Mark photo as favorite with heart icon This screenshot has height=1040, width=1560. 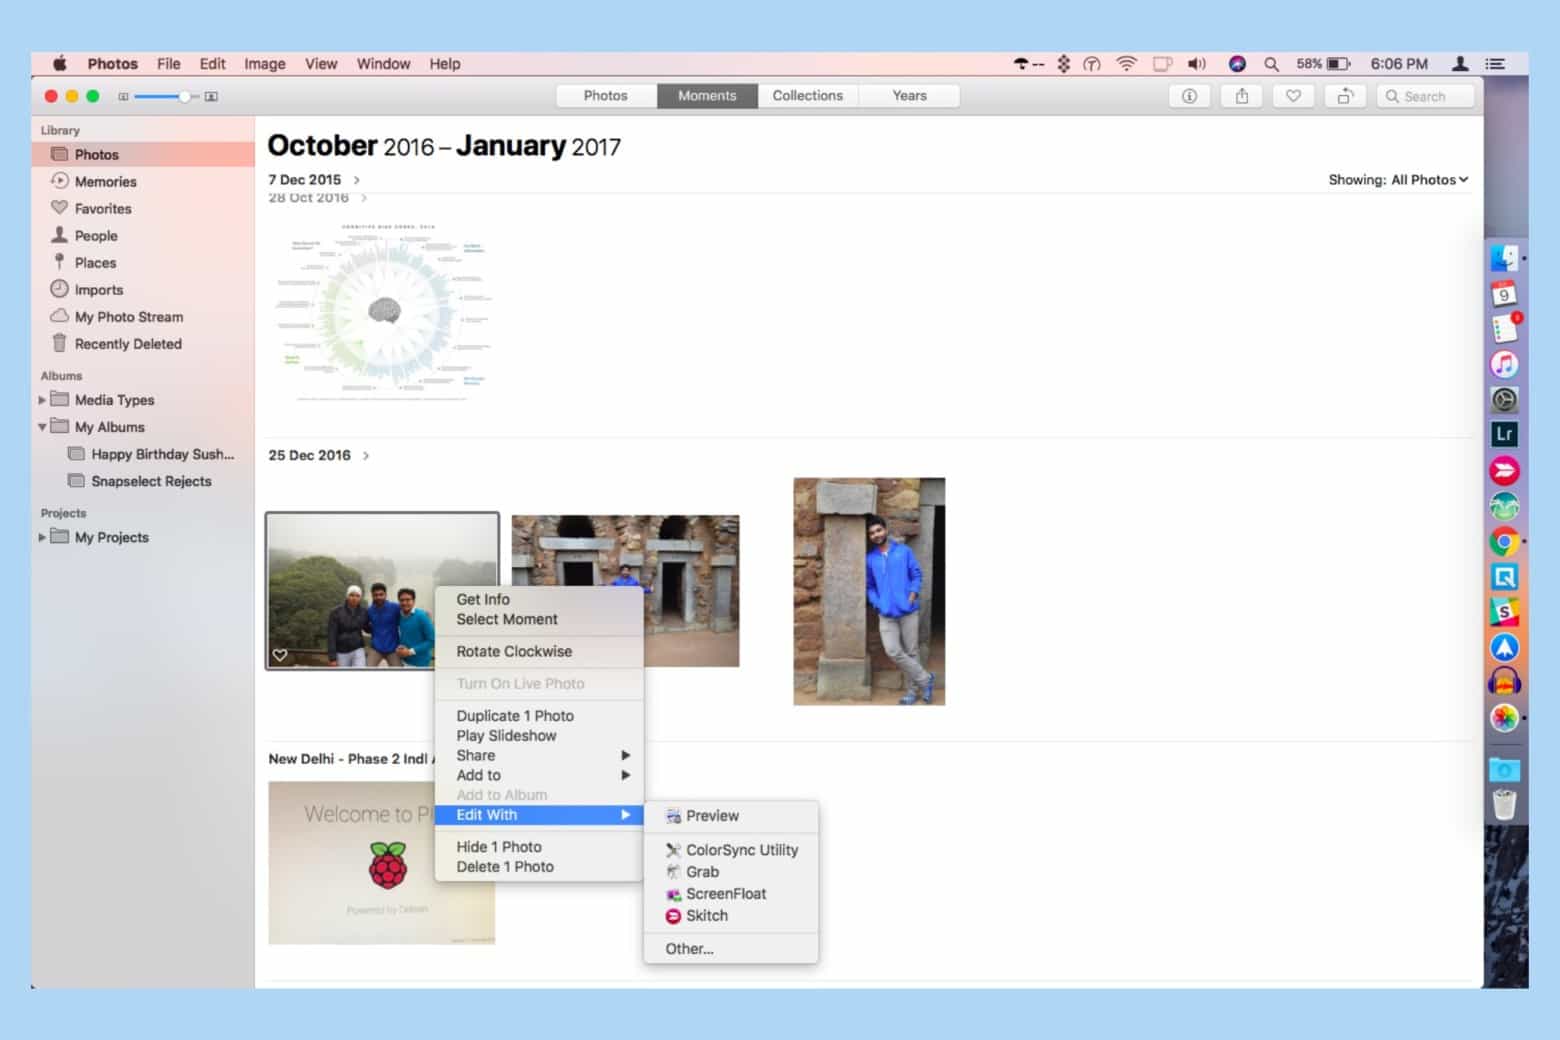1294,96
